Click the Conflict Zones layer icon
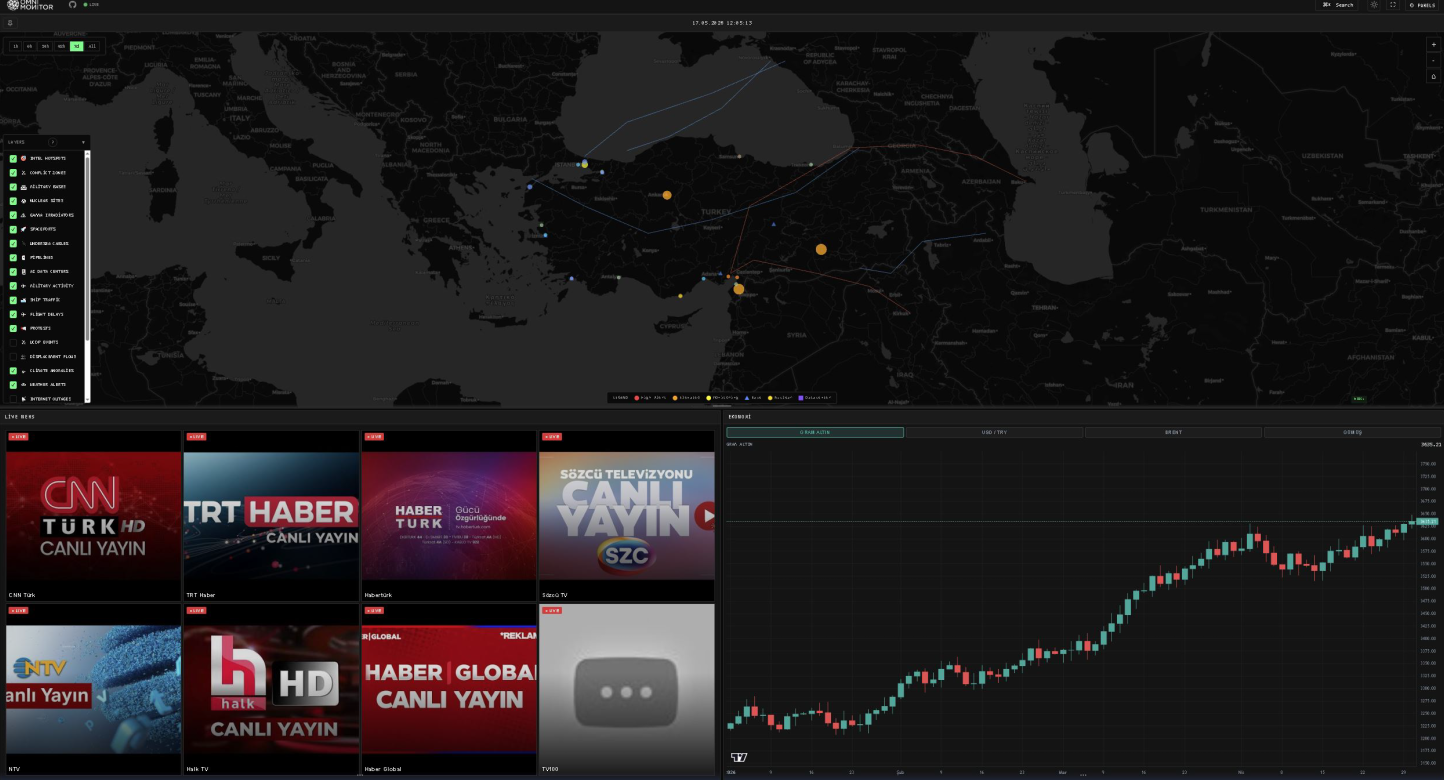Image resolution: width=1444 pixels, height=780 pixels. [23, 173]
